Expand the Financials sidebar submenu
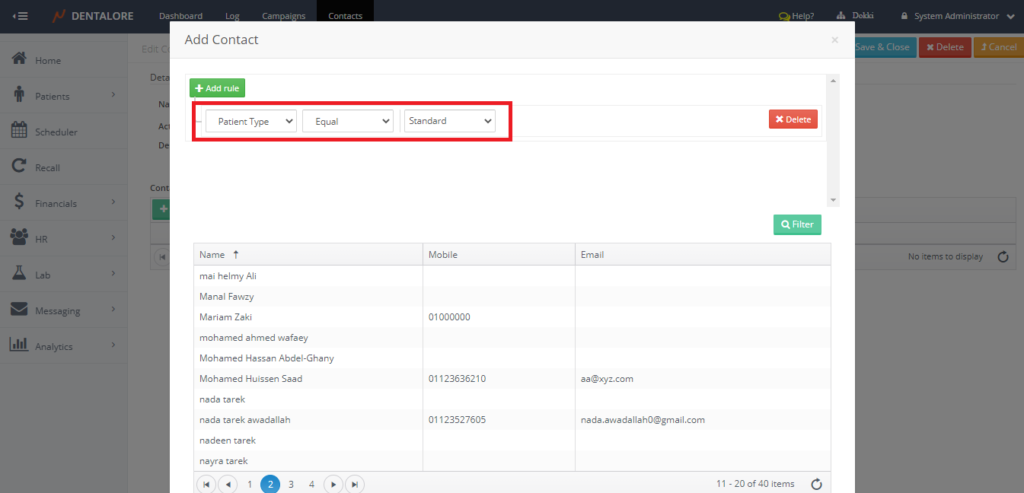This screenshot has height=493, width=1024. pyautogui.click(x=113, y=203)
